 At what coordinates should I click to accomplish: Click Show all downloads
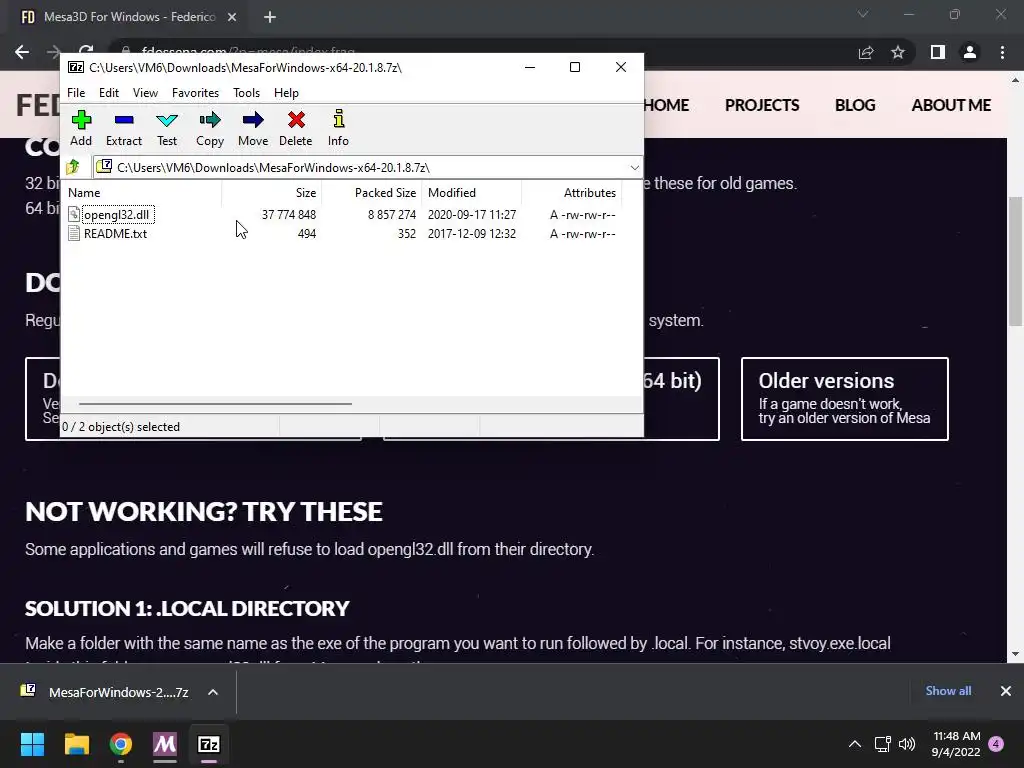pyautogui.click(x=948, y=691)
